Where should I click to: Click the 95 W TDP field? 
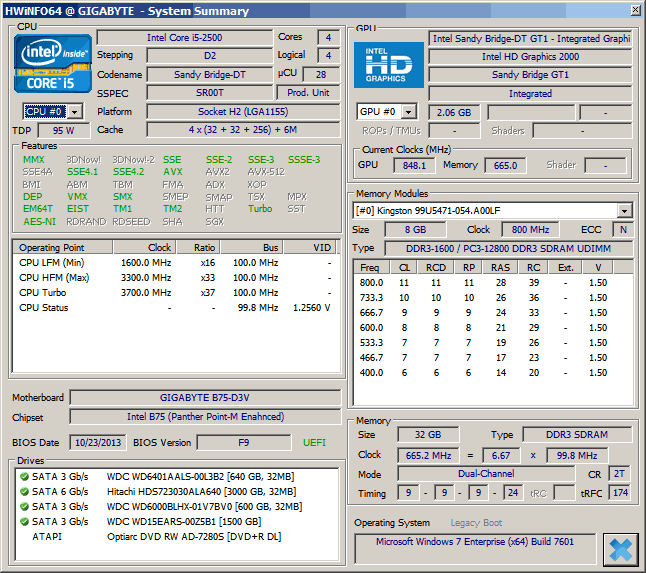coord(63,131)
